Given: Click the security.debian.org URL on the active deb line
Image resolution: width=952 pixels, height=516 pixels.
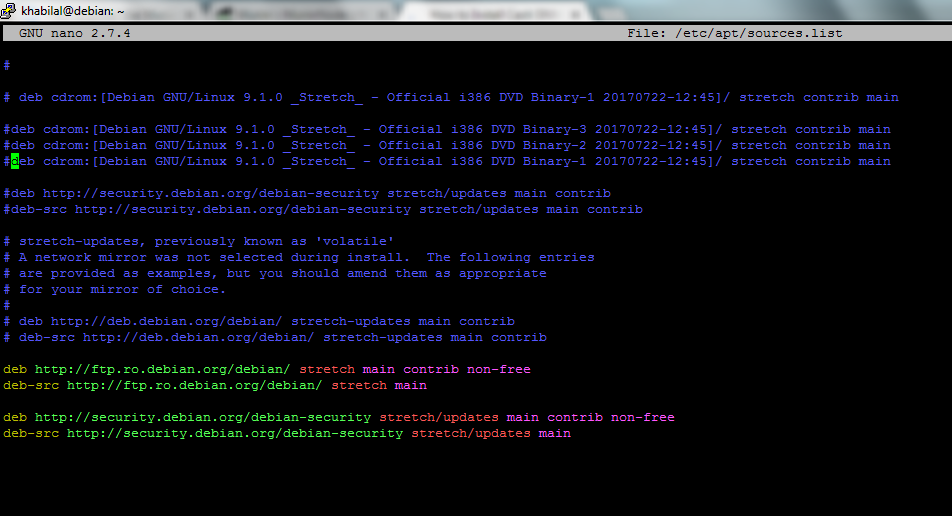Looking at the screenshot, I should tap(203, 418).
